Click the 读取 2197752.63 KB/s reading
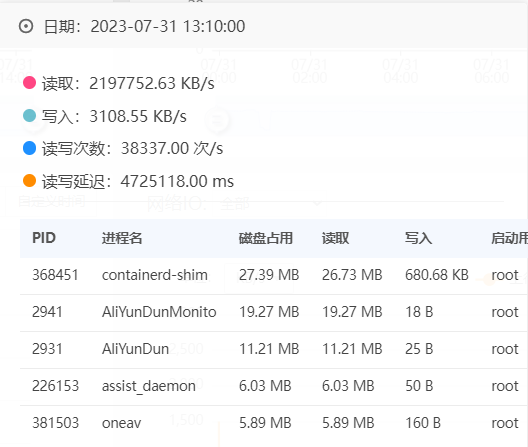The image size is (528, 447). [128, 83]
